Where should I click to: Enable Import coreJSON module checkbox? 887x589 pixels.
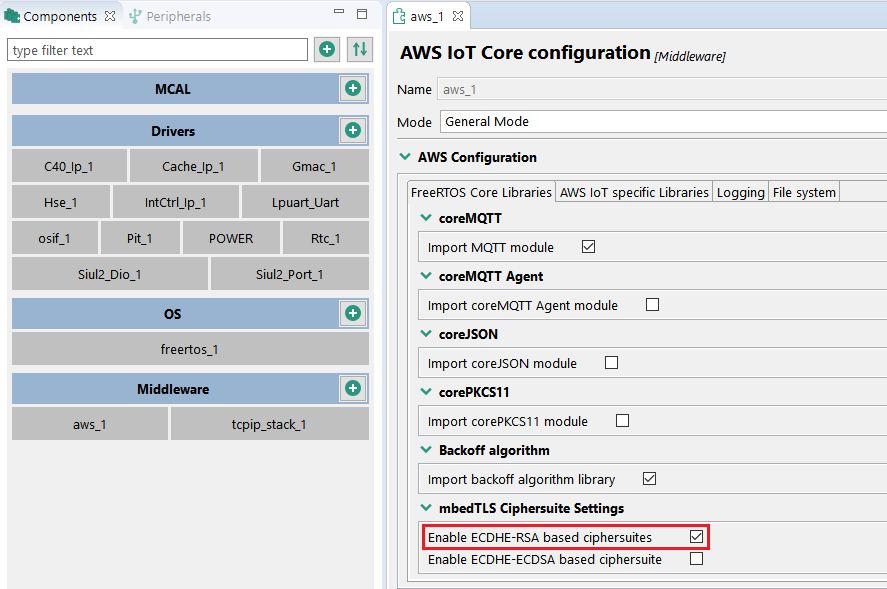click(611, 363)
